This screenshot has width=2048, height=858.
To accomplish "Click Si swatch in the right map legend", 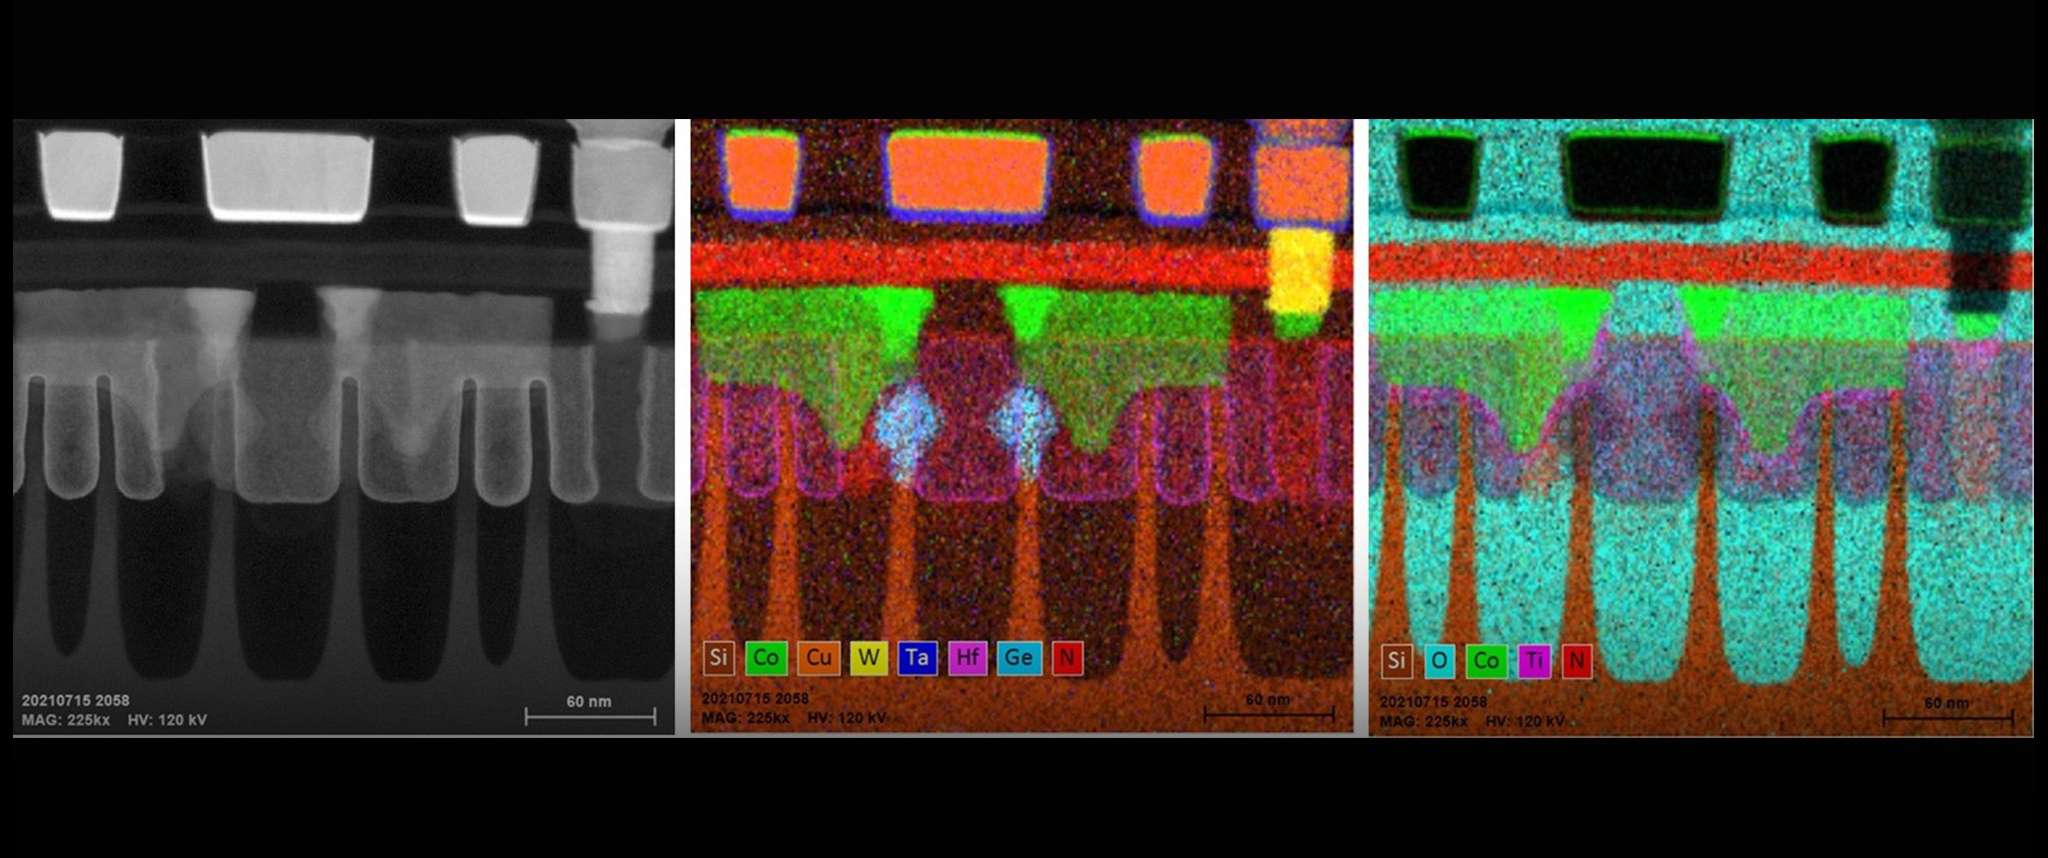I will point(1396,661).
